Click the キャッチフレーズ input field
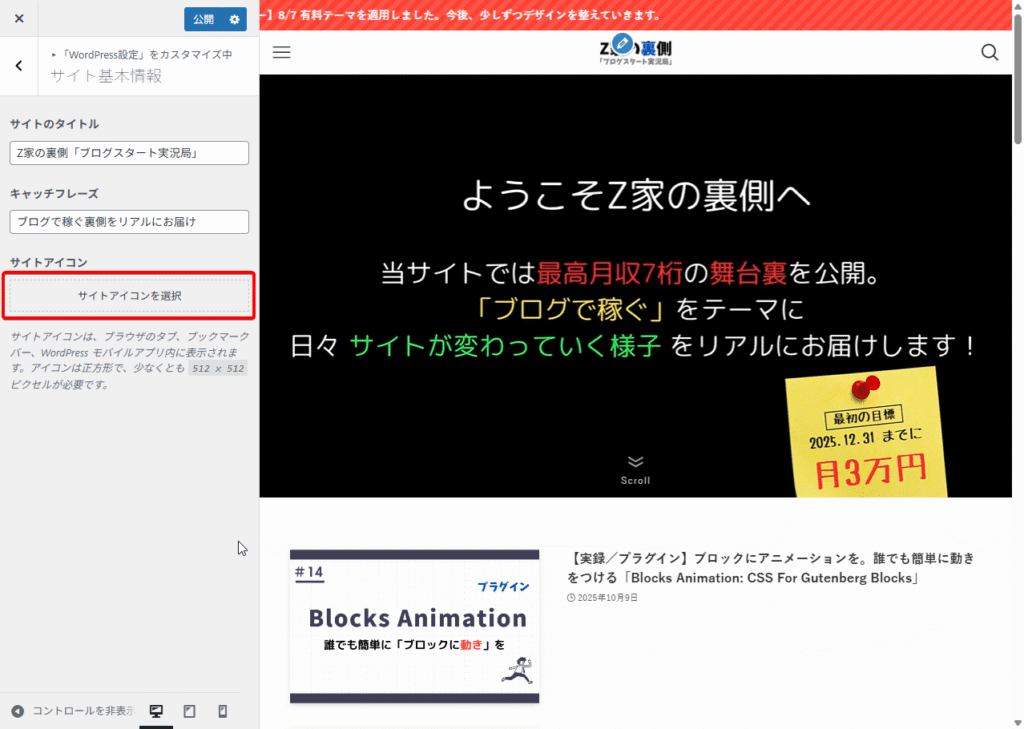1024x729 pixels. coord(129,222)
